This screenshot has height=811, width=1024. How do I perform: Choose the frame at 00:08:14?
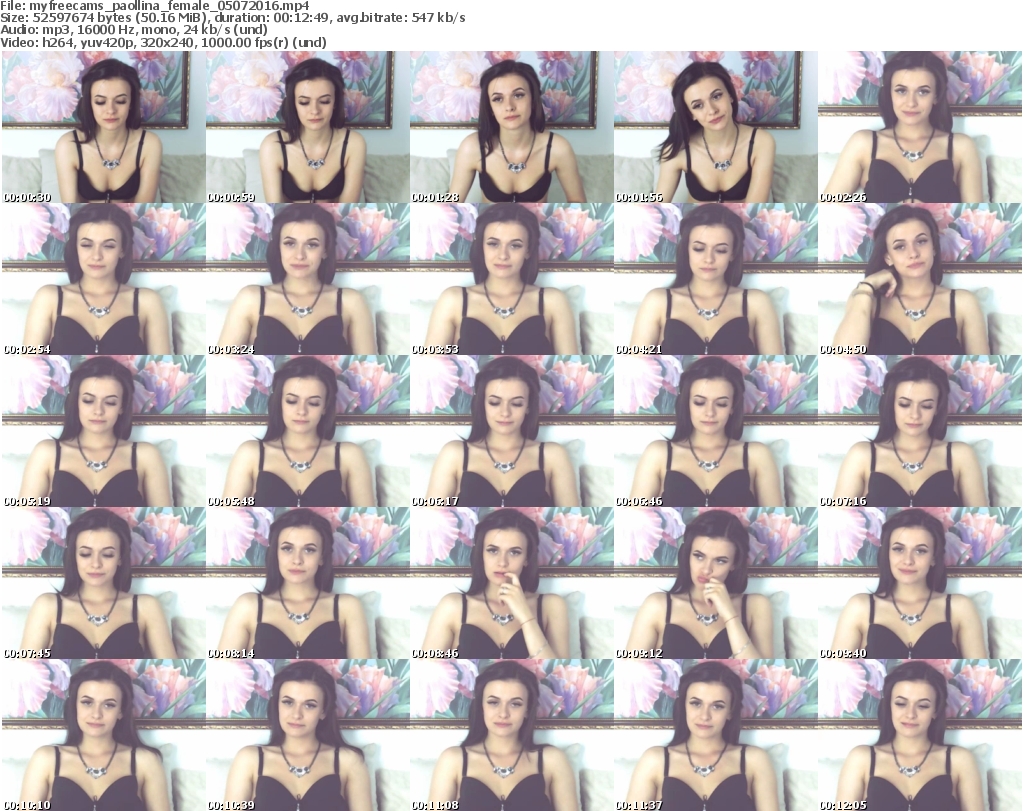coord(308,583)
